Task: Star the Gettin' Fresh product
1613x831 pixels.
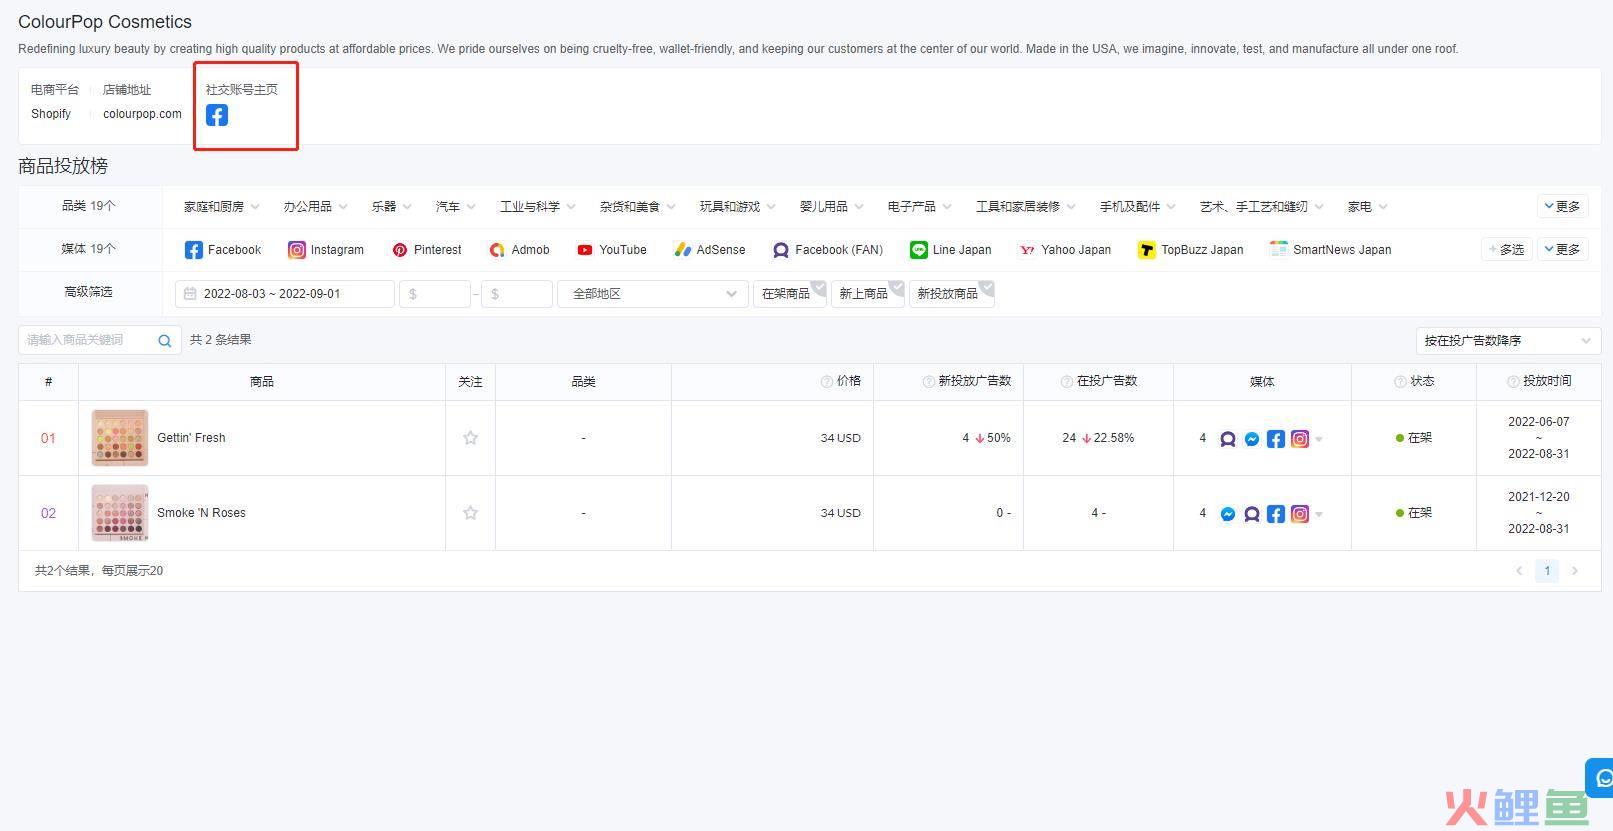Action: [470, 438]
